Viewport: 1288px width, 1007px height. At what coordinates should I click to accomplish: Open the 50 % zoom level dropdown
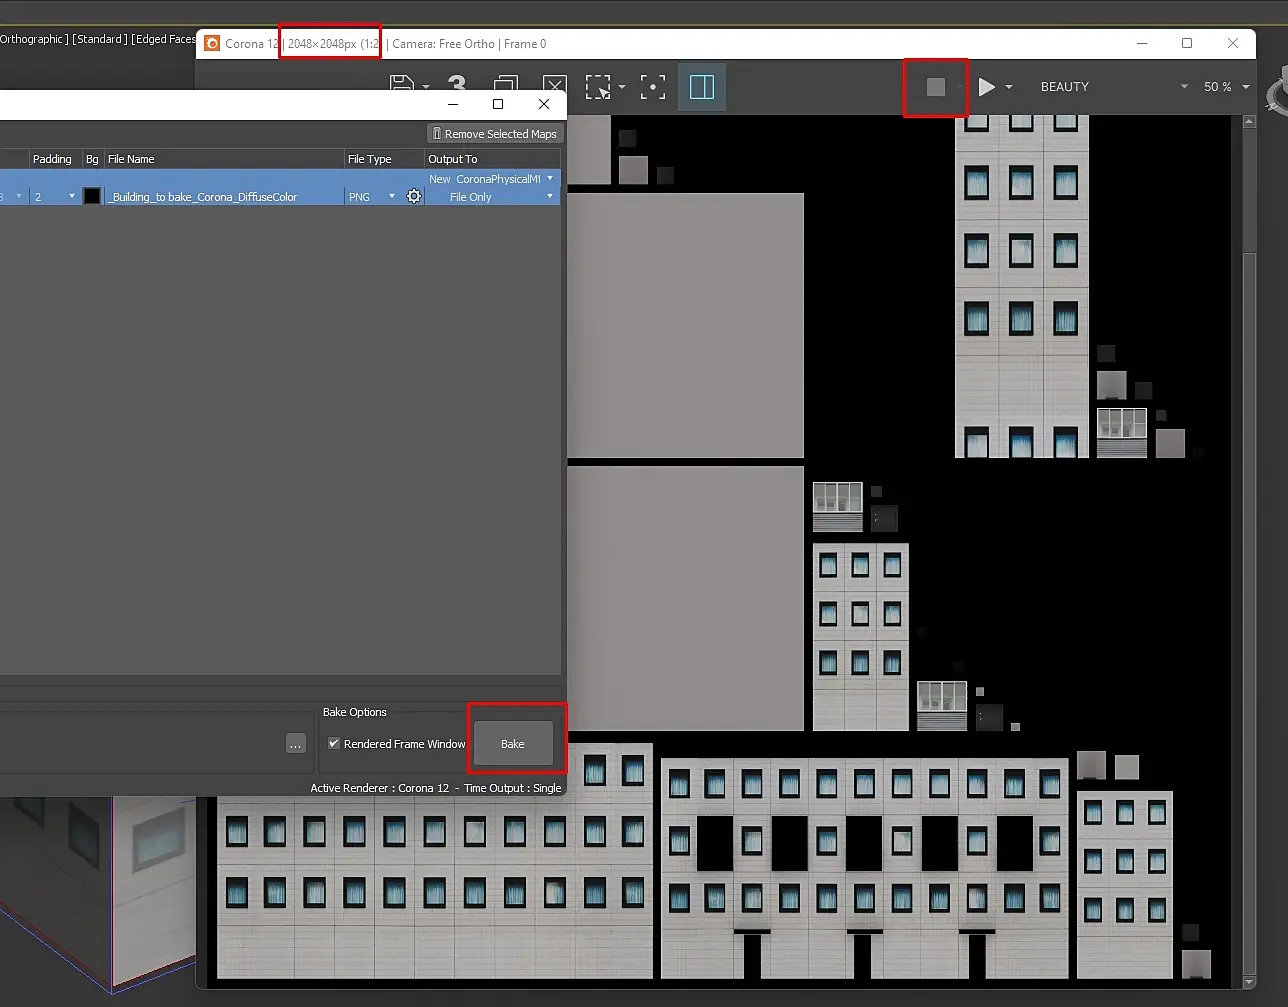(x=1226, y=87)
